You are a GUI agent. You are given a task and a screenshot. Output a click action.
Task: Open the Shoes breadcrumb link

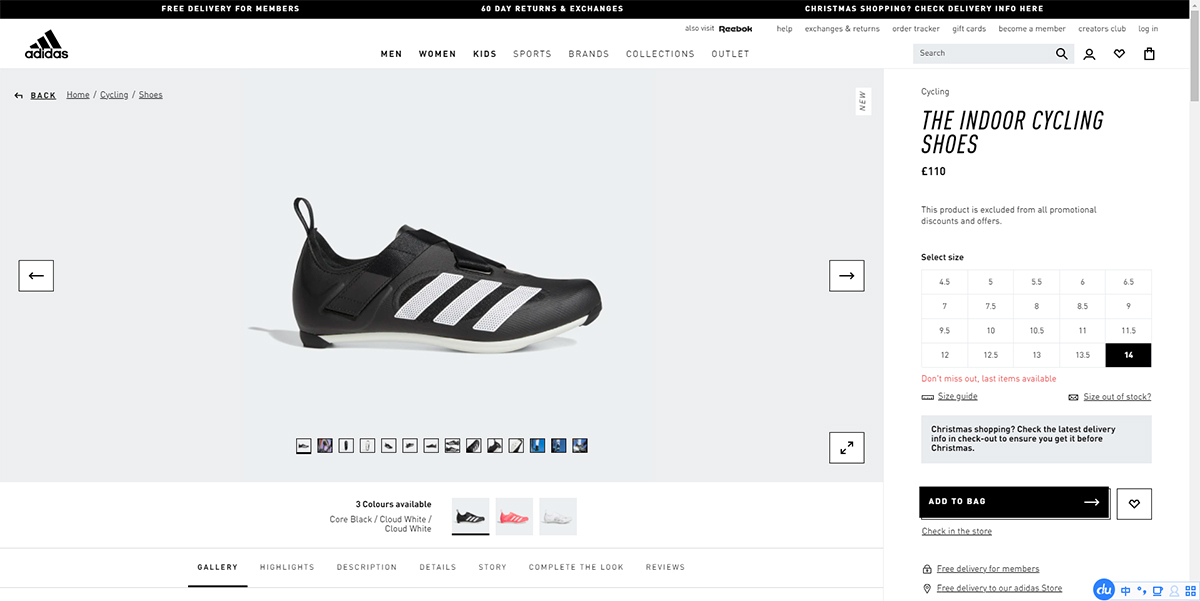pyautogui.click(x=151, y=95)
